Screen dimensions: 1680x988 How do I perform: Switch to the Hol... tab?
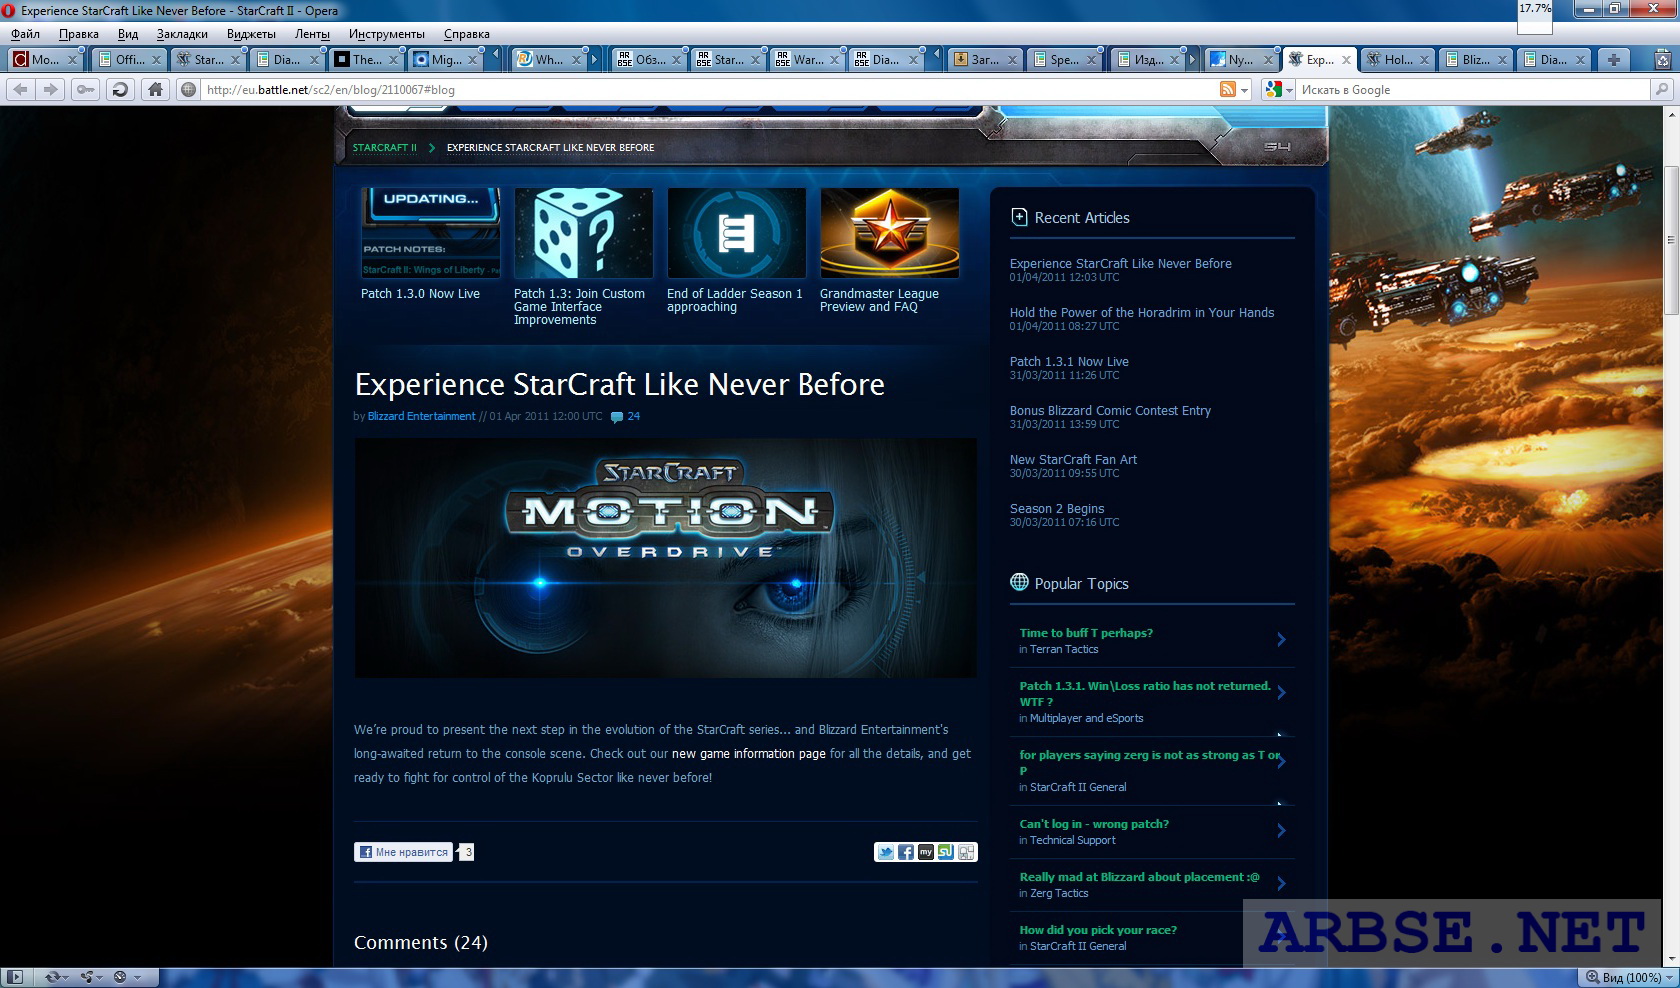coord(1397,60)
